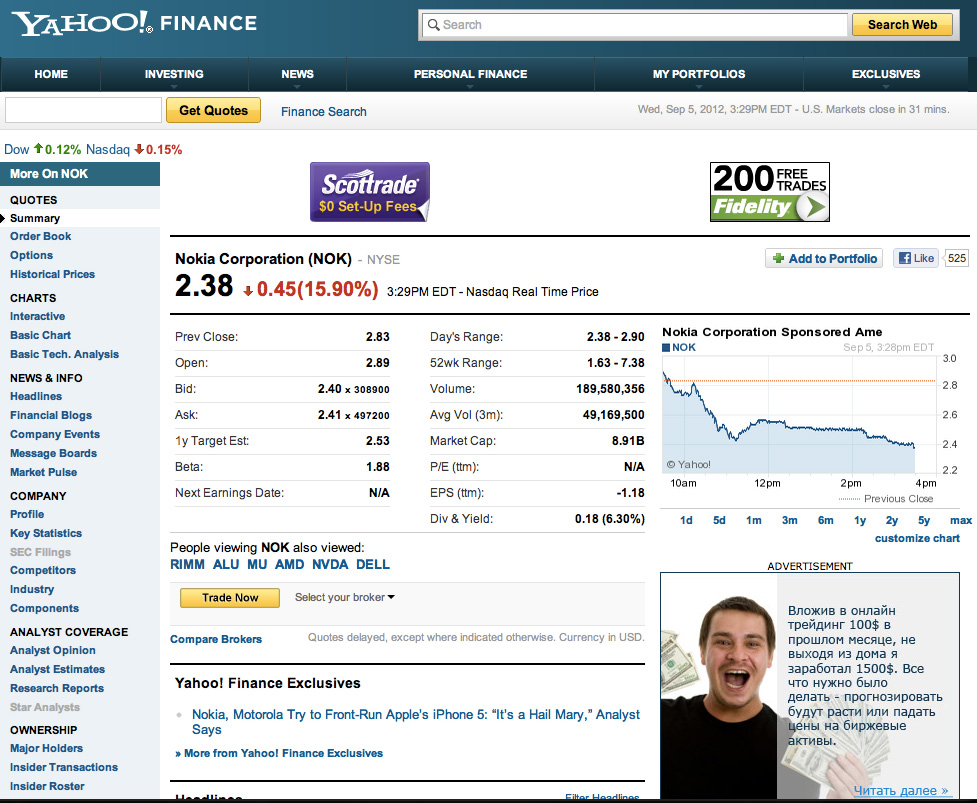977x803 pixels.
Task: Click the magnifier icon in the search box
Action: [x=434, y=25]
